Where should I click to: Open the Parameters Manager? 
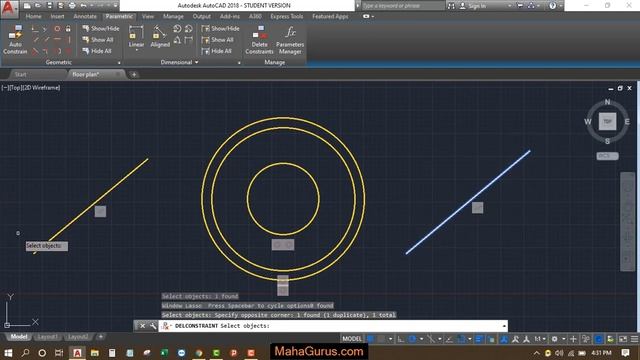coord(290,40)
